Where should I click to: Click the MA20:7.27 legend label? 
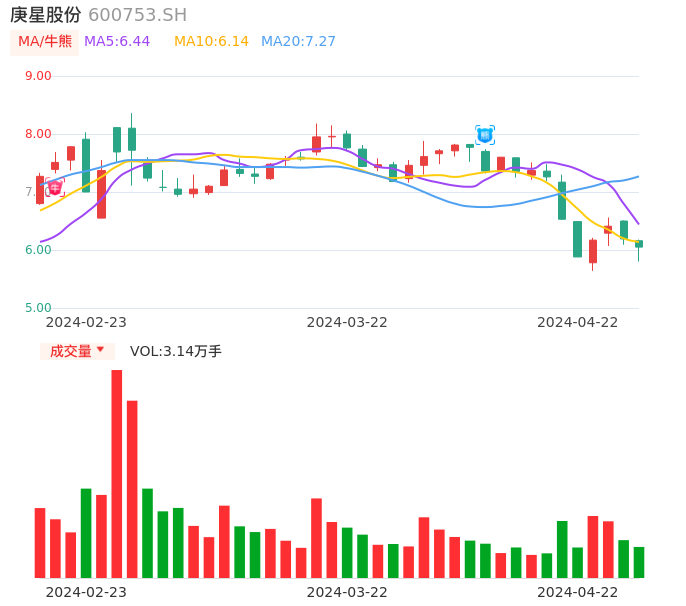(298, 42)
